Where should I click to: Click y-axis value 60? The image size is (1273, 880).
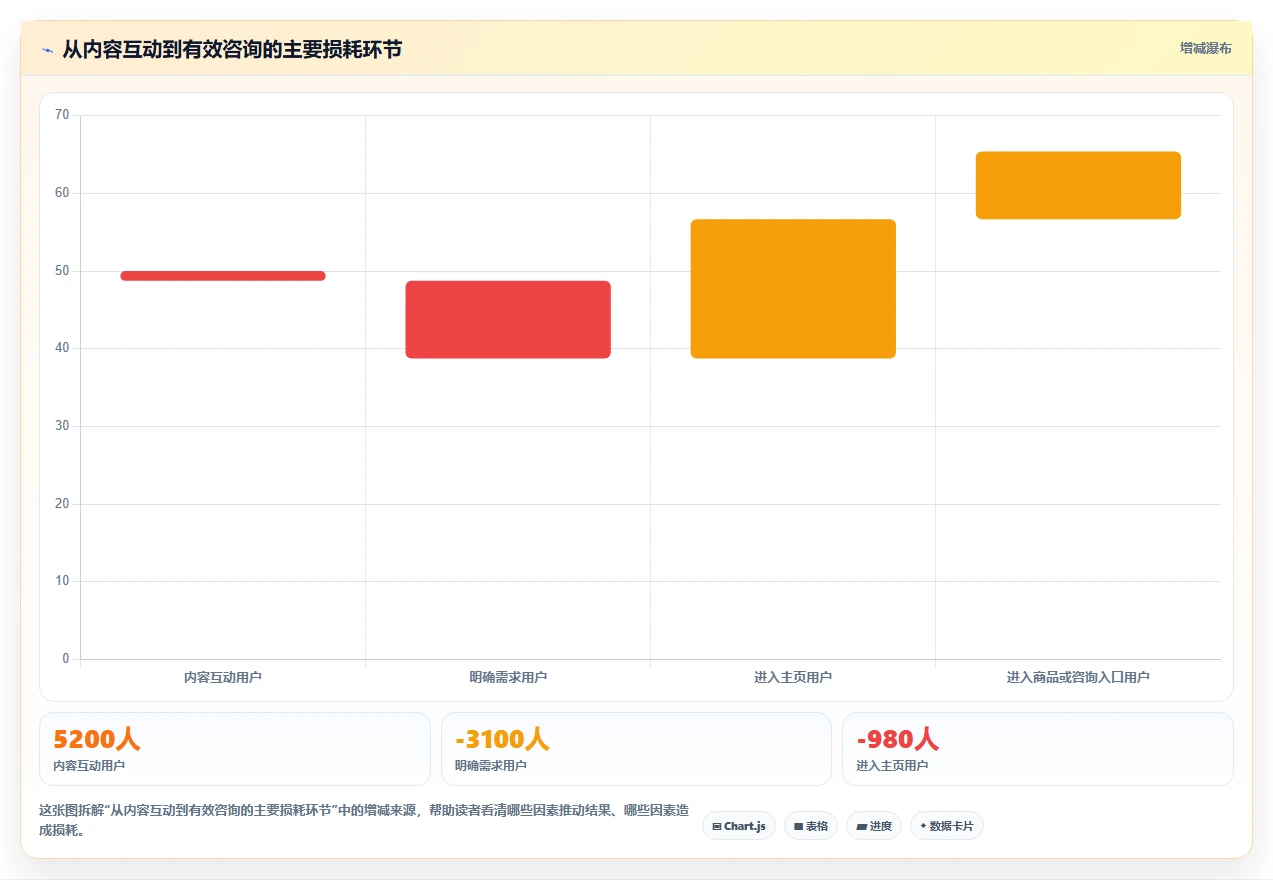[62, 193]
